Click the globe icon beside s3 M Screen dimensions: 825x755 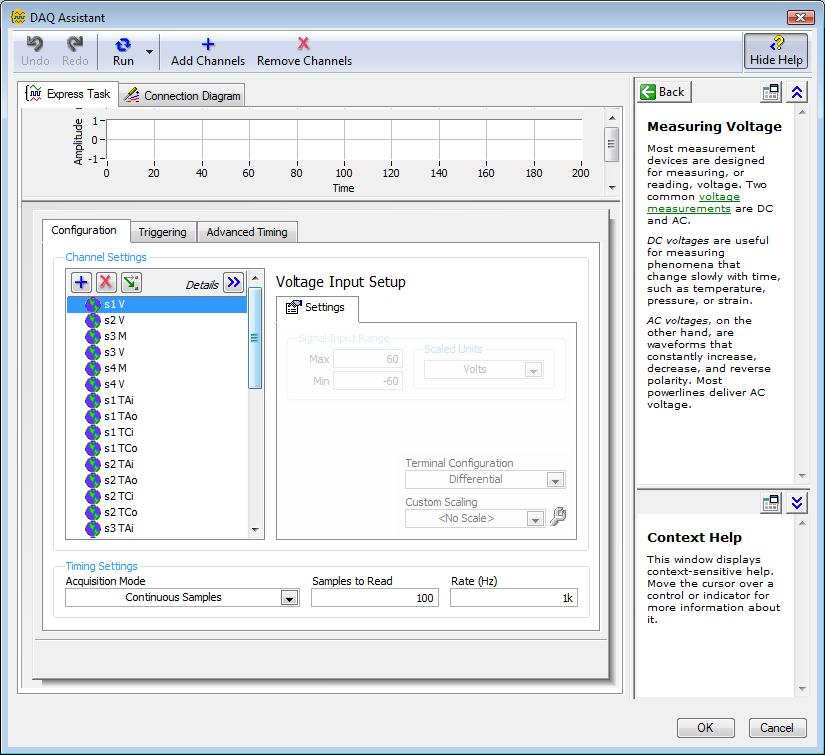point(93,336)
